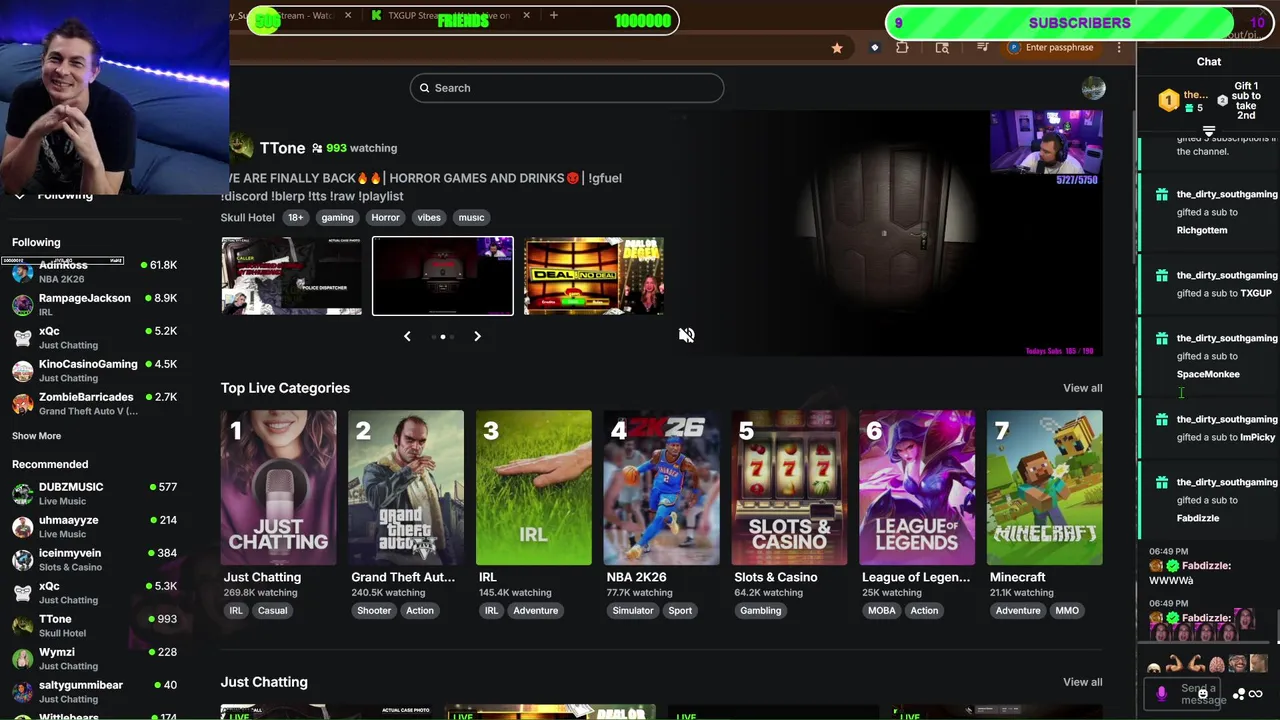Go to next featured stream arrow
The image size is (1280, 720).
point(477,336)
